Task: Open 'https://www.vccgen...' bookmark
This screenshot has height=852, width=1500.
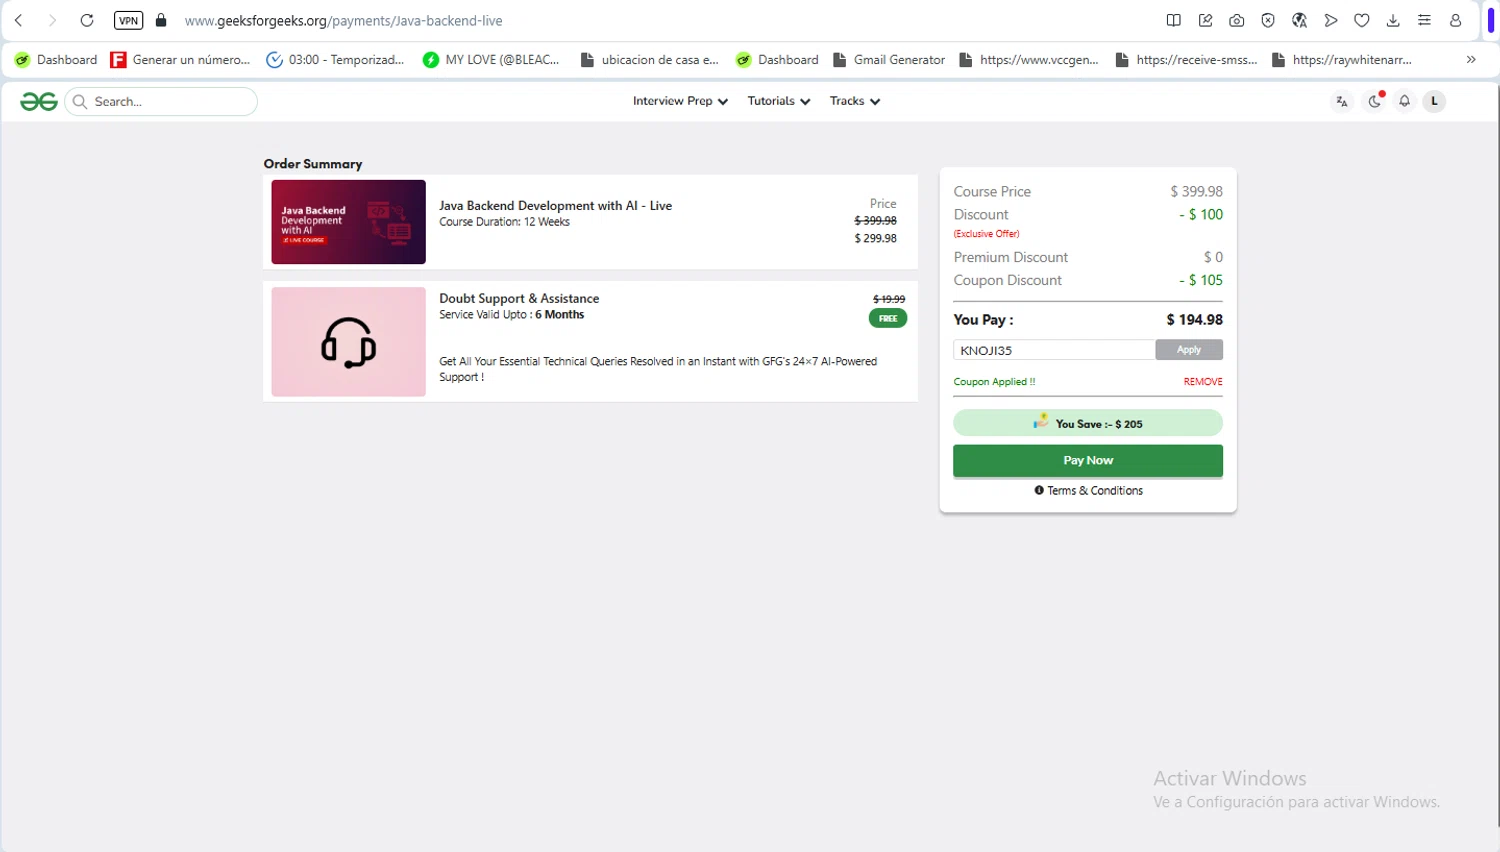Action: pos(1029,60)
